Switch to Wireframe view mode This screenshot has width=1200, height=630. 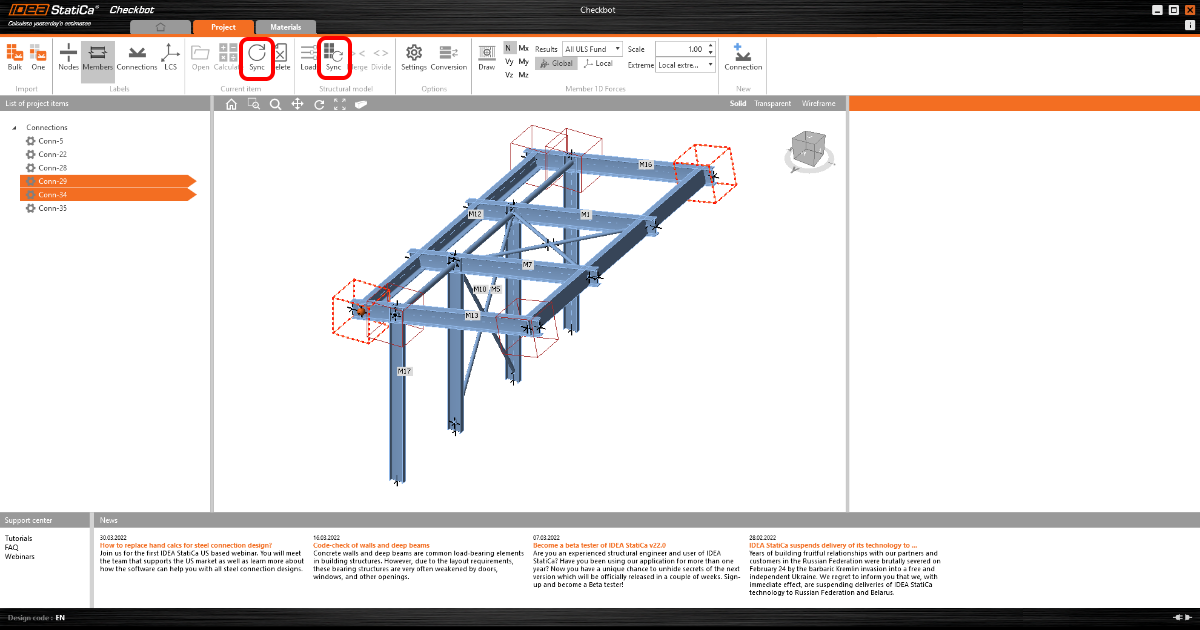819,104
